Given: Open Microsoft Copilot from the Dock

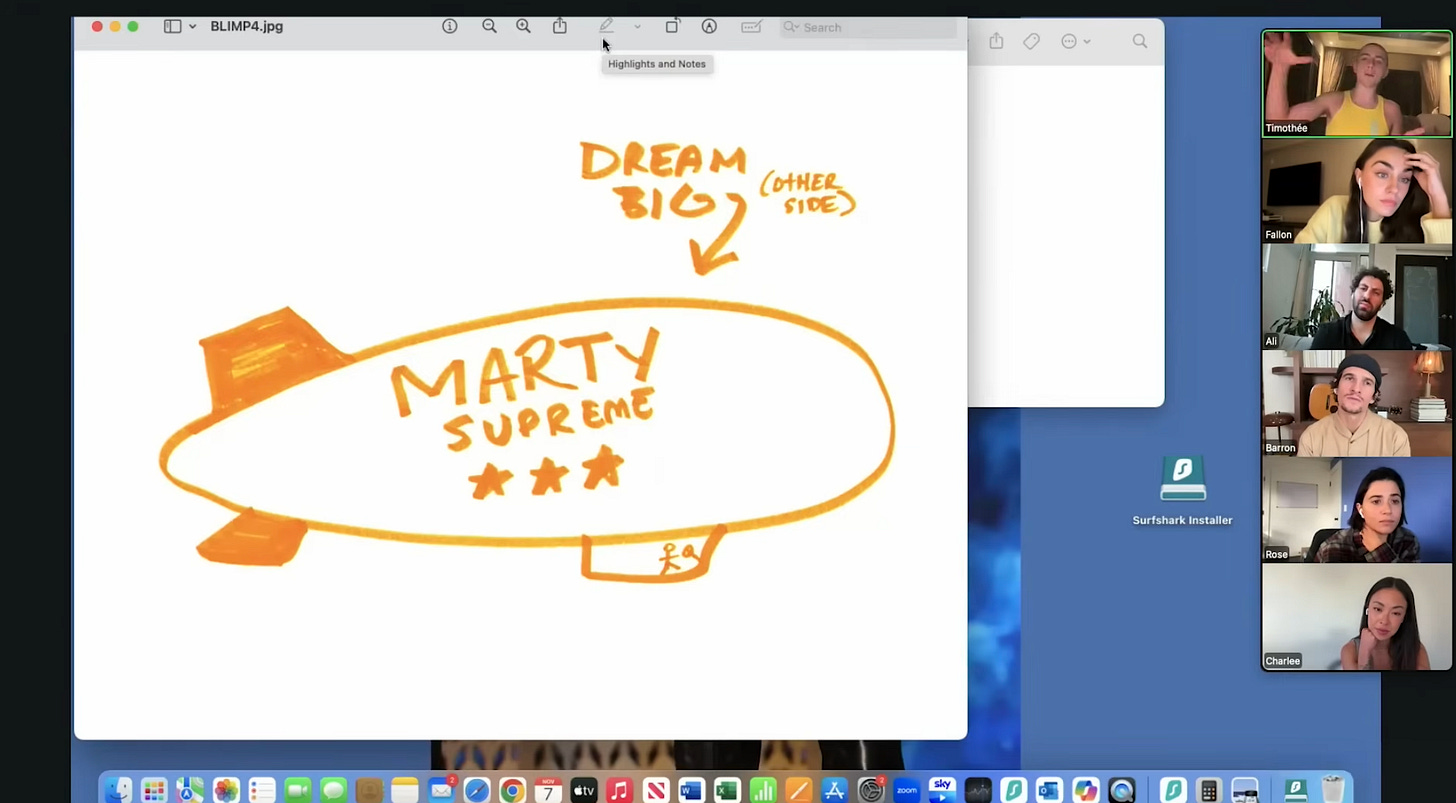Looking at the screenshot, I should 1086,790.
